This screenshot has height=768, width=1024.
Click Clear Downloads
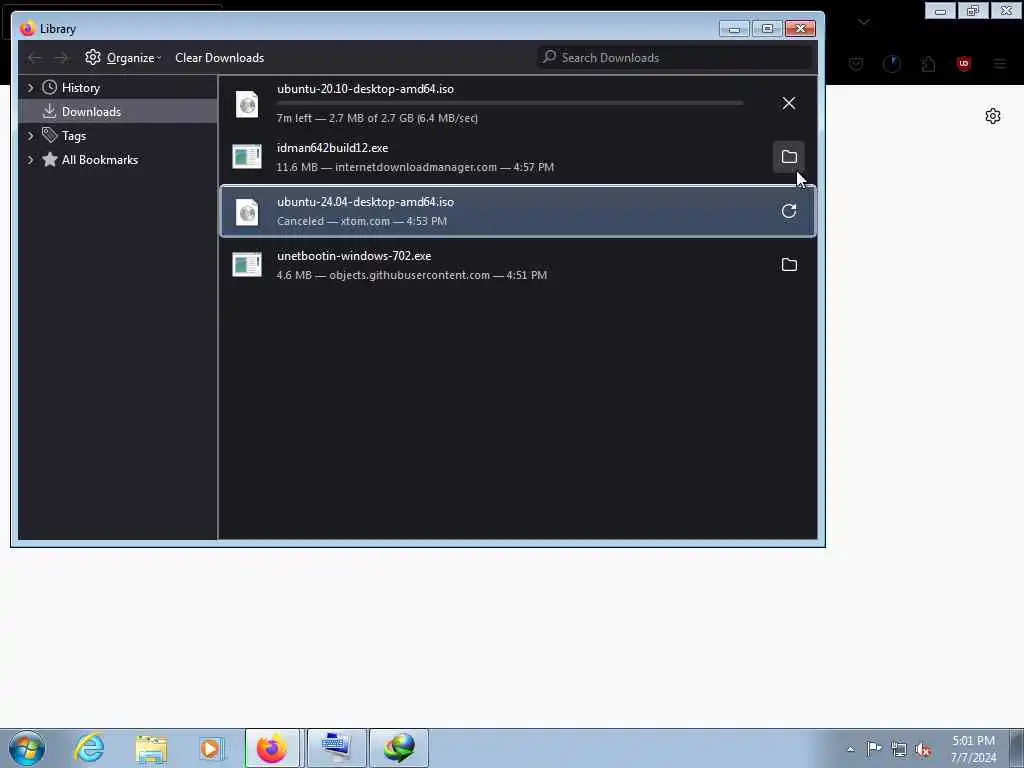[219, 58]
